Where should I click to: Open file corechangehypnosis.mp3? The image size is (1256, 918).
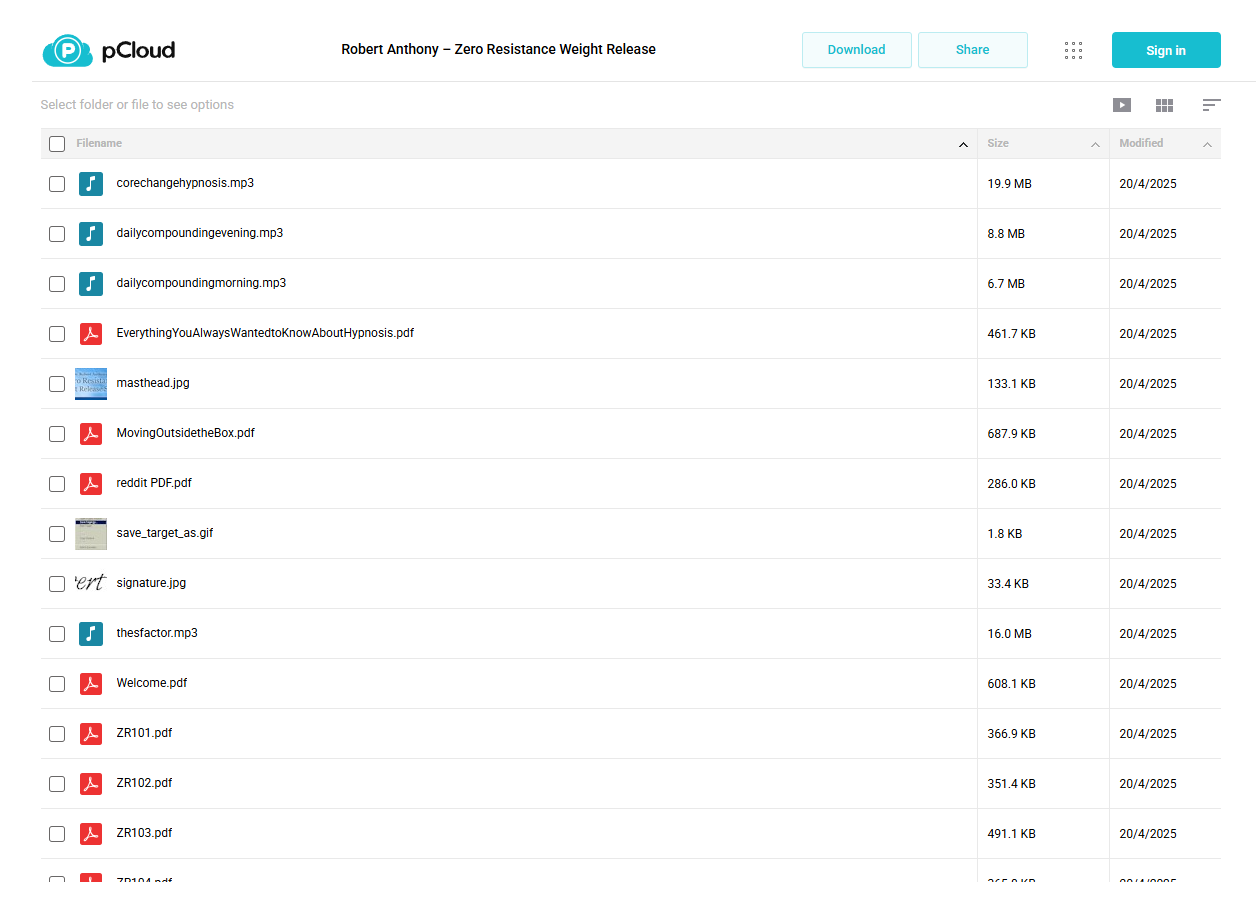tap(185, 183)
